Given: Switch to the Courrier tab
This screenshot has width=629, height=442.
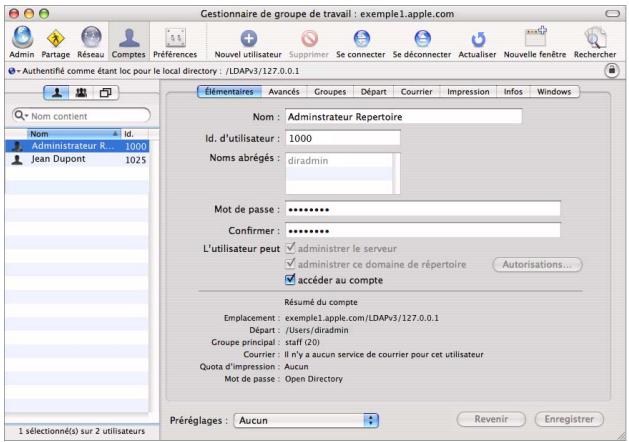Looking at the screenshot, I should (416, 91).
